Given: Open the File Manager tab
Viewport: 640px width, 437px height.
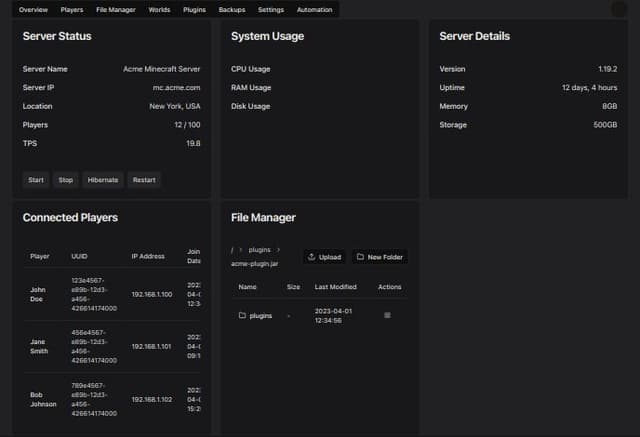Looking at the screenshot, I should click(x=116, y=9).
